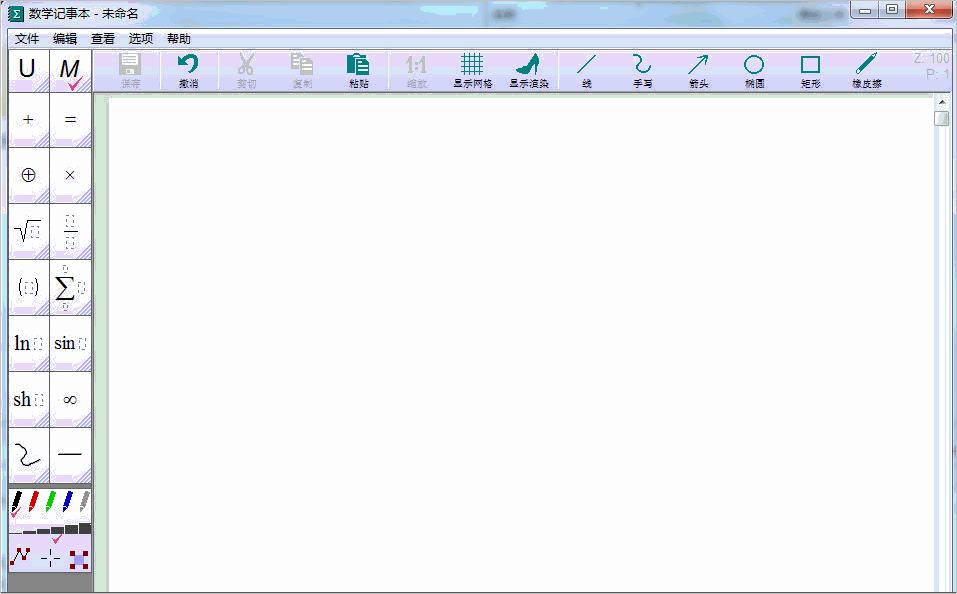This screenshot has height=594, width=957.
Task: Click the 复制 copy icon
Action: click(x=302, y=70)
